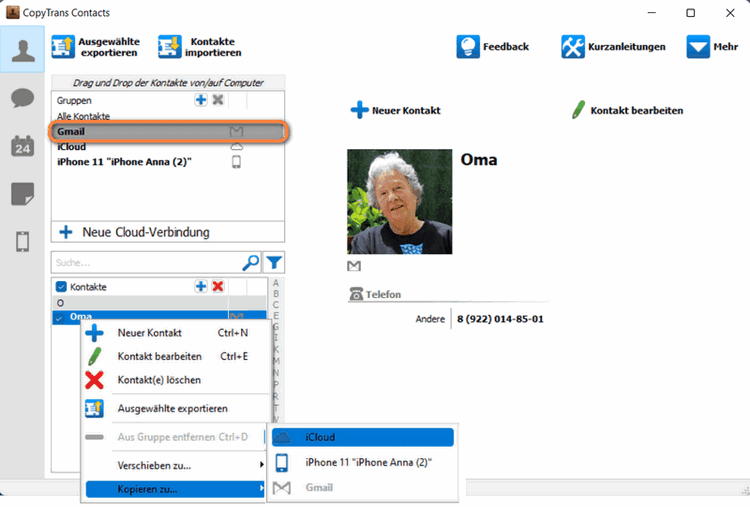Click the phone number 8 (922) 014-85-01

click(500, 319)
